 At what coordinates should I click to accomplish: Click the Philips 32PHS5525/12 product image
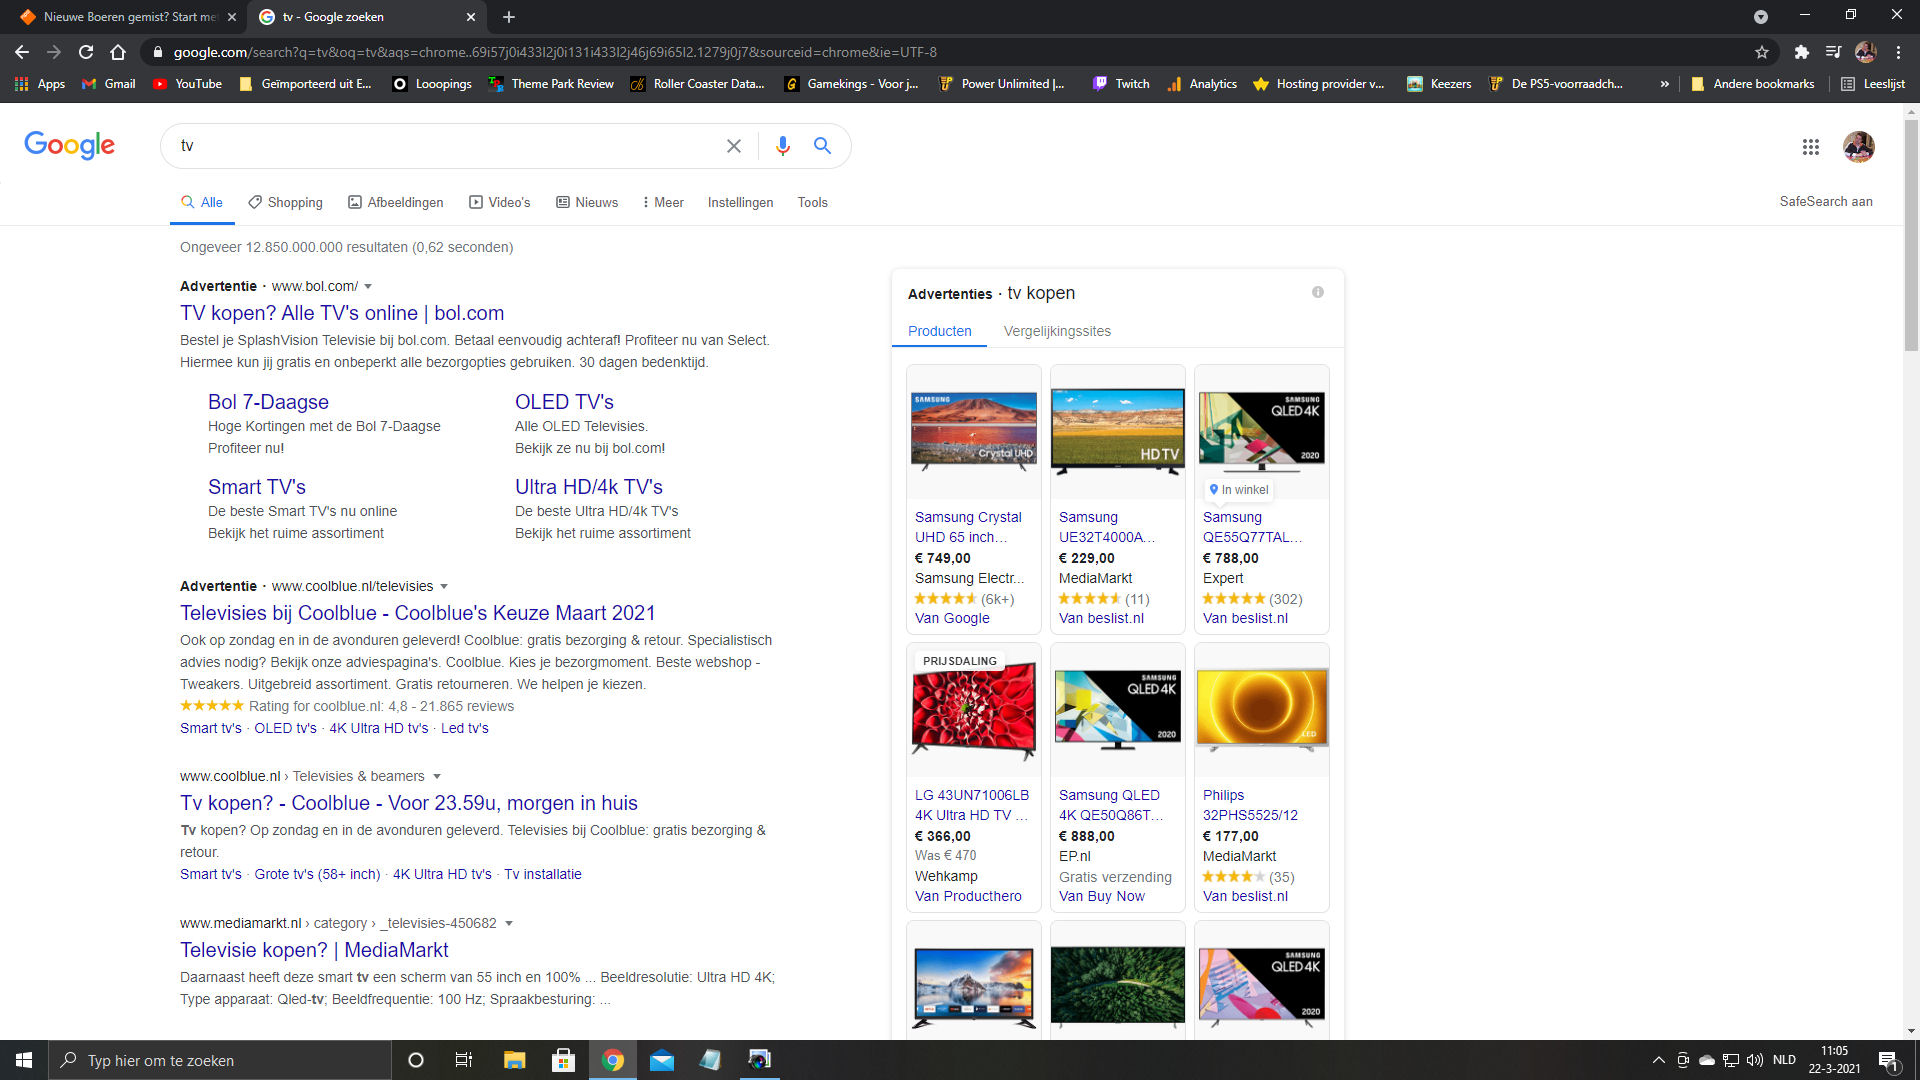pyautogui.click(x=1261, y=709)
